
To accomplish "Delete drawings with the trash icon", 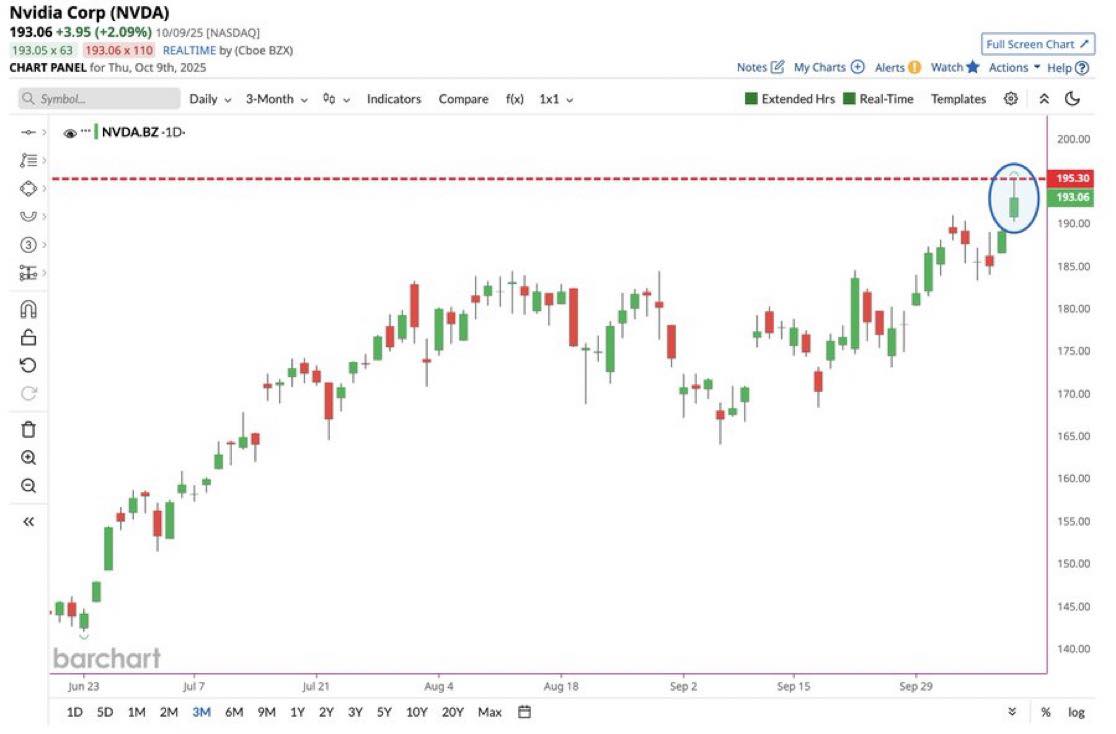I will 28,430.
